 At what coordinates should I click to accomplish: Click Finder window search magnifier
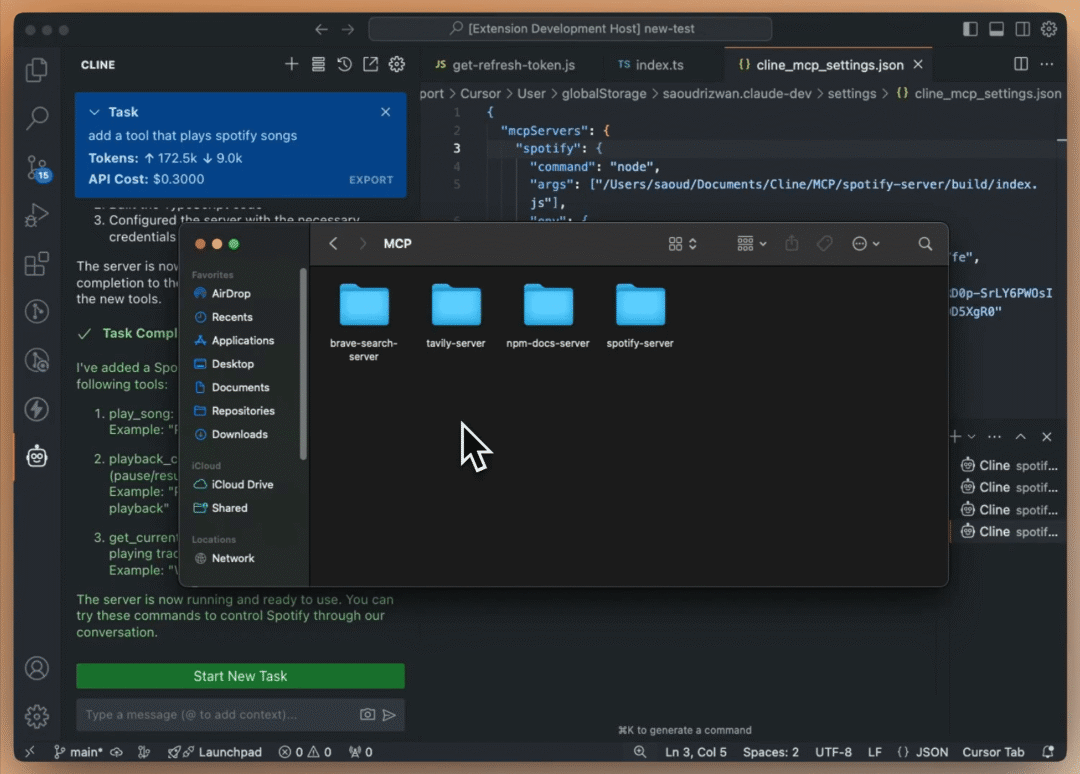pyautogui.click(x=925, y=244)
